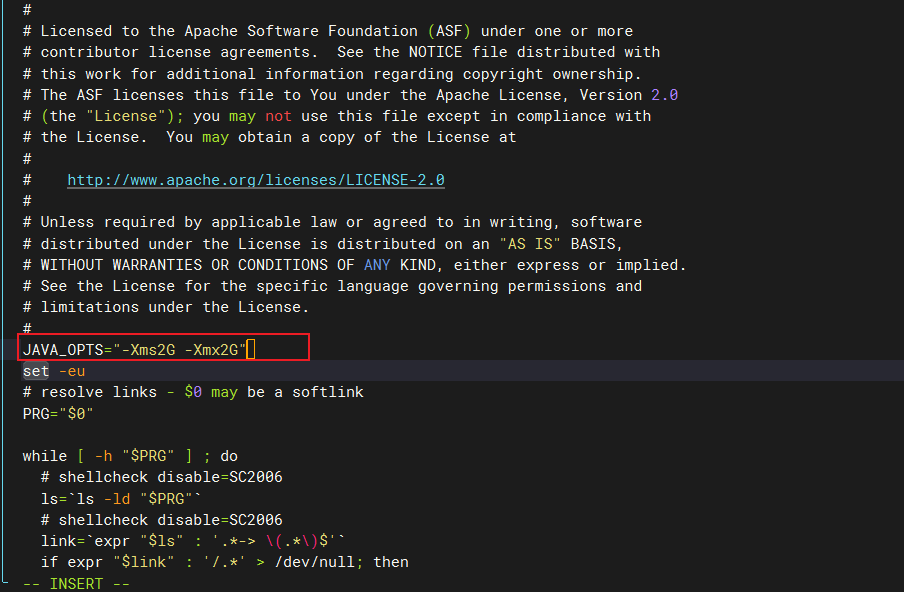Click the 'this work for additional information' line
The width and height of the screenshot is (904, 592).
pos(332,74)
